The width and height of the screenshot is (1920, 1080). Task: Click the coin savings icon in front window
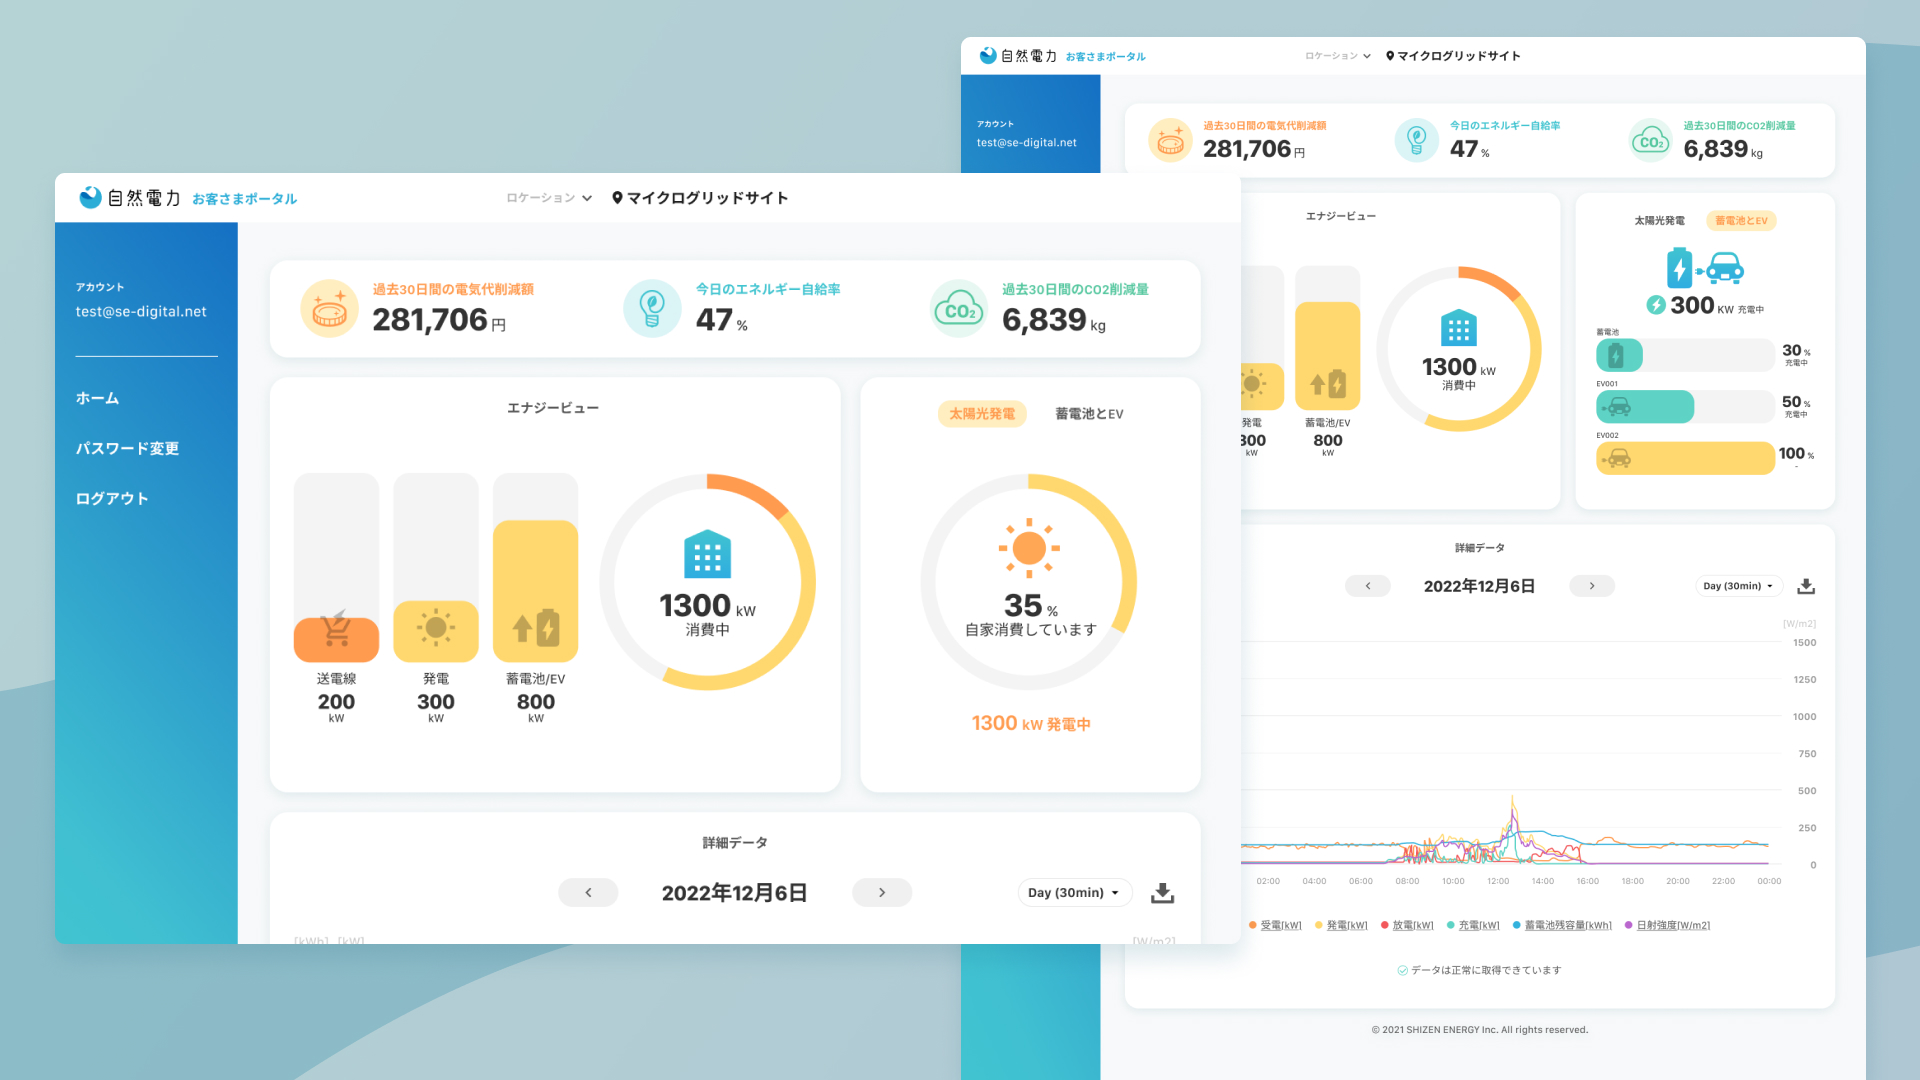tap(329, 309)
